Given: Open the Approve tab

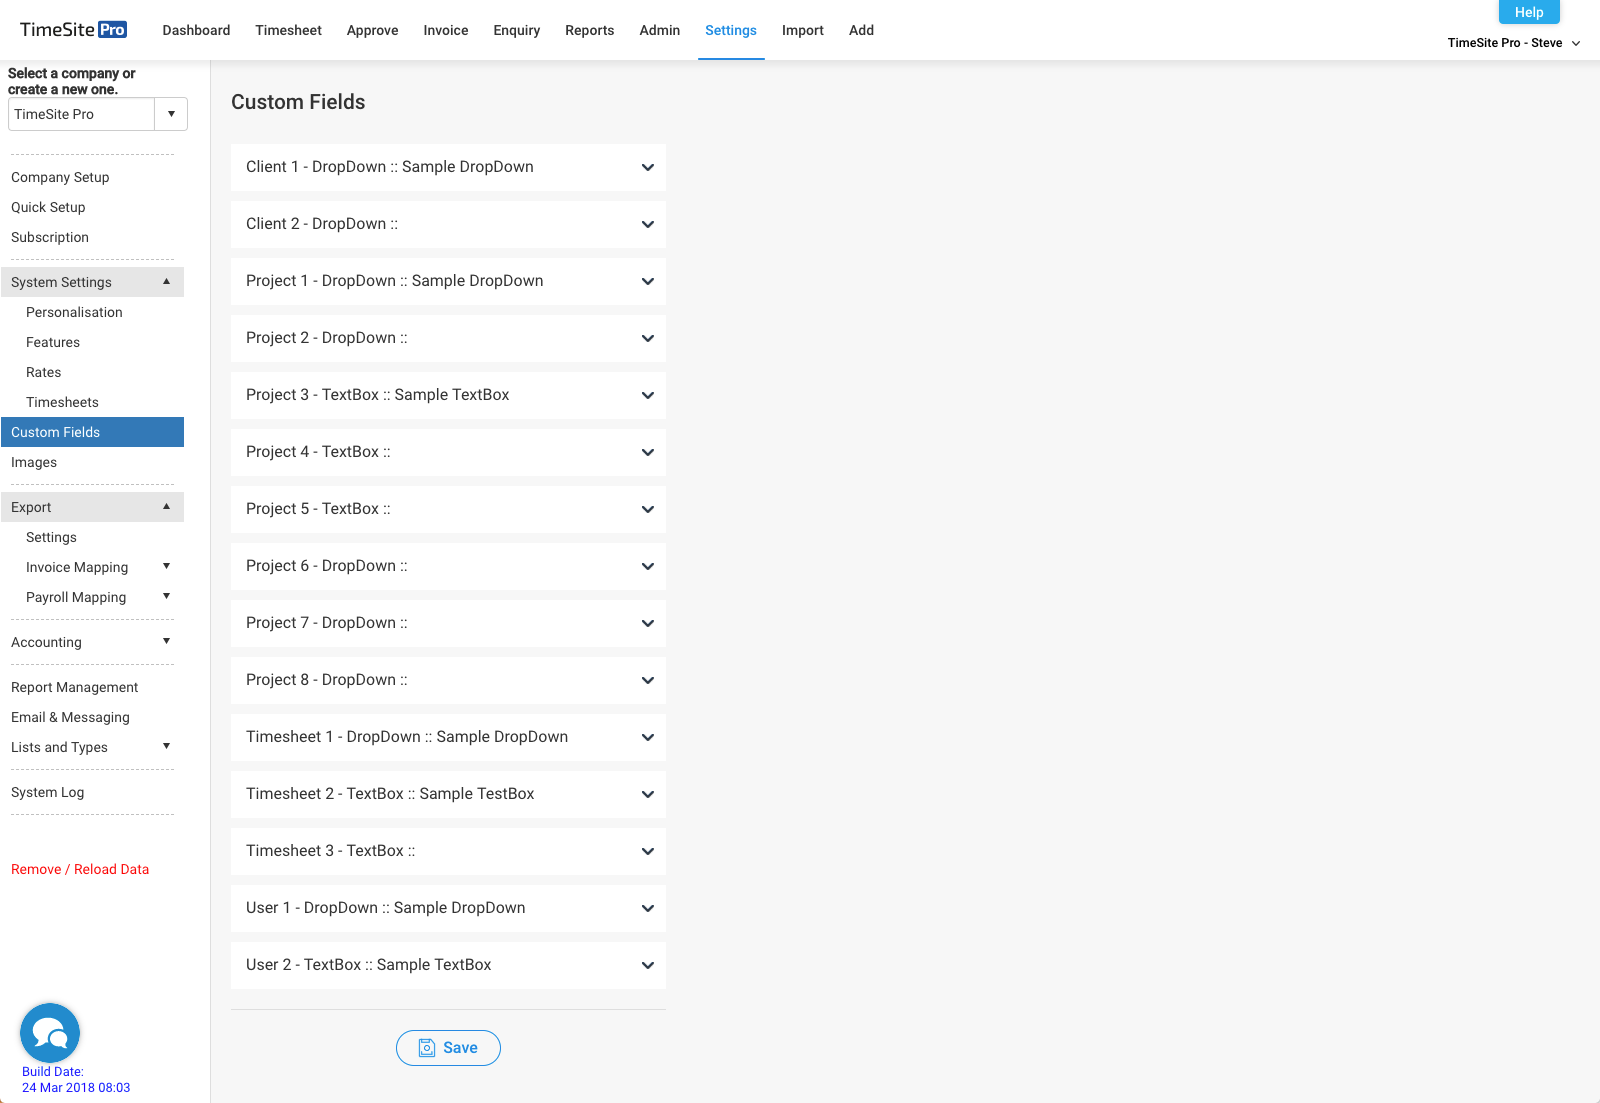Looking at the screenshot, I should 372,30.
